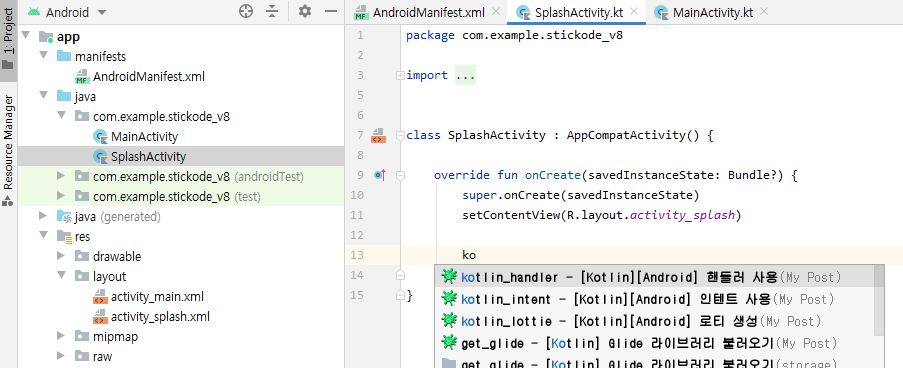Expand the mipmap folder
The height and width of the screenshot is (368, 903).
pyautogui.click(x=61, y=336)
